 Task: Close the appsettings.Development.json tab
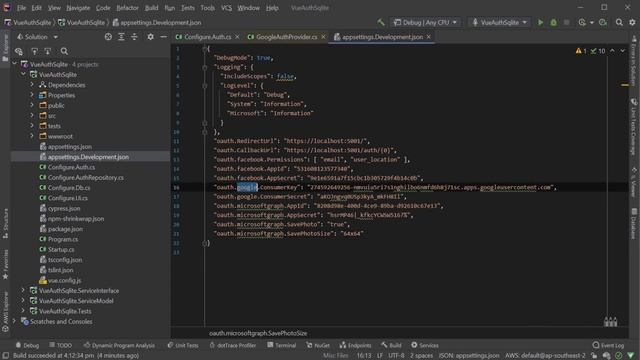pyautogui.click(x=429, y=37)
